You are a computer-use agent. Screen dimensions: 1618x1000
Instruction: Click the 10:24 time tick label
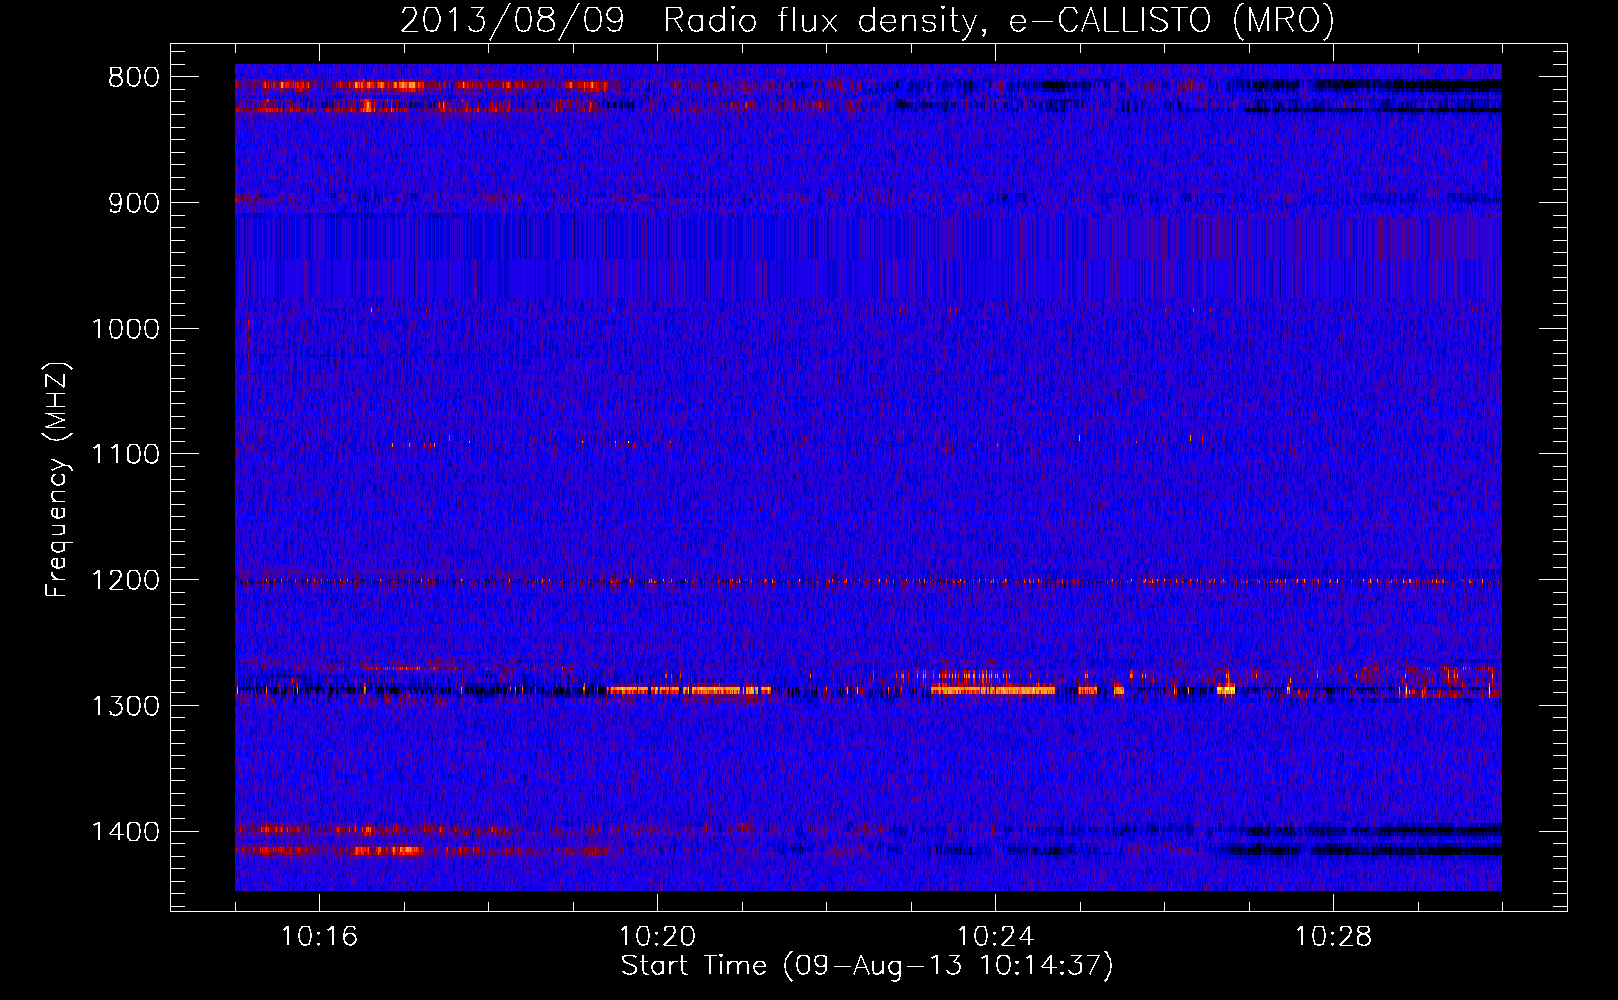click(995, 937)
